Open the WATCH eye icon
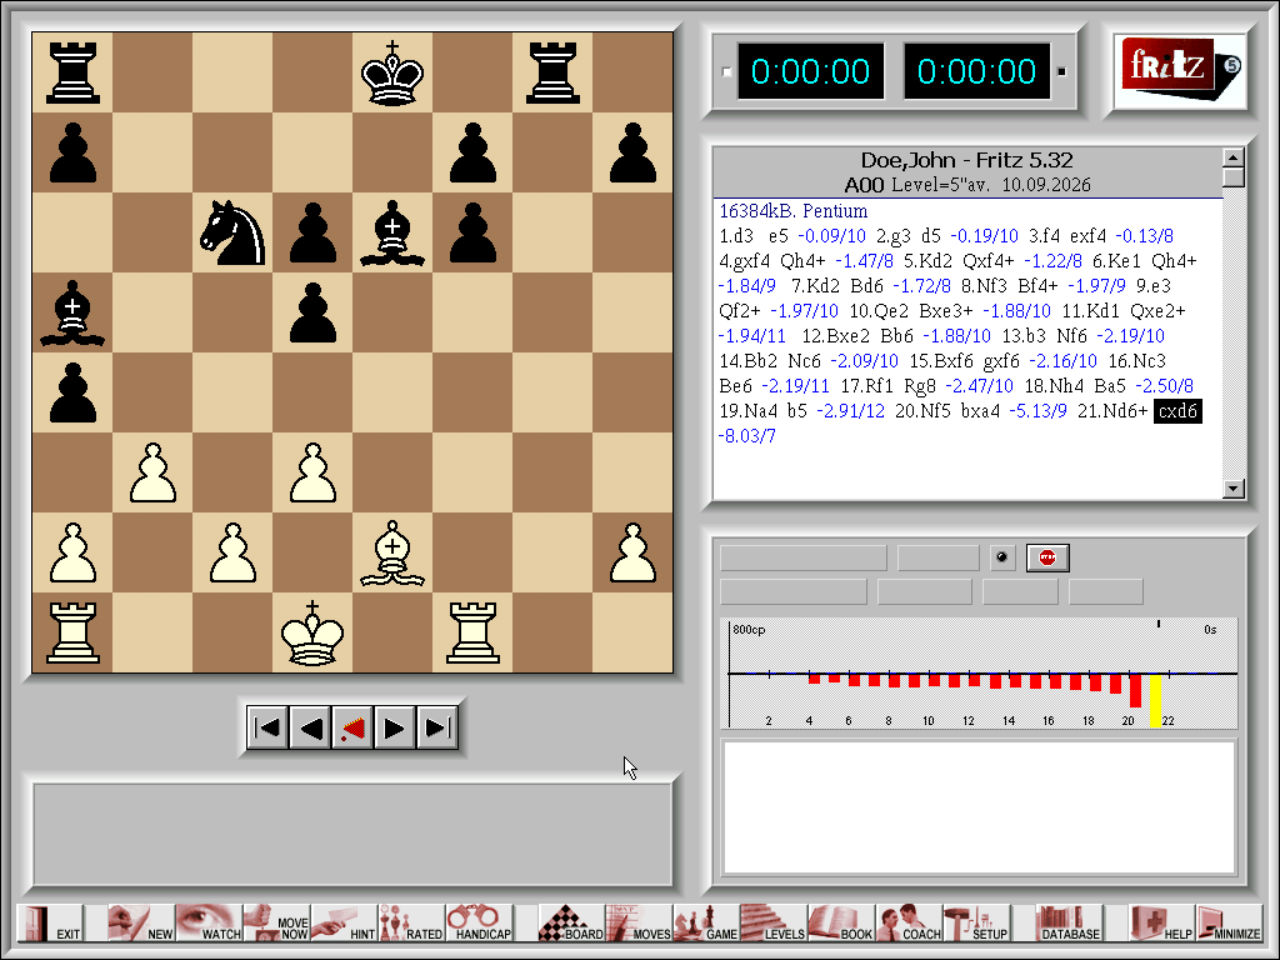This screenshot has width=1280, height=960. click(208, 923)
